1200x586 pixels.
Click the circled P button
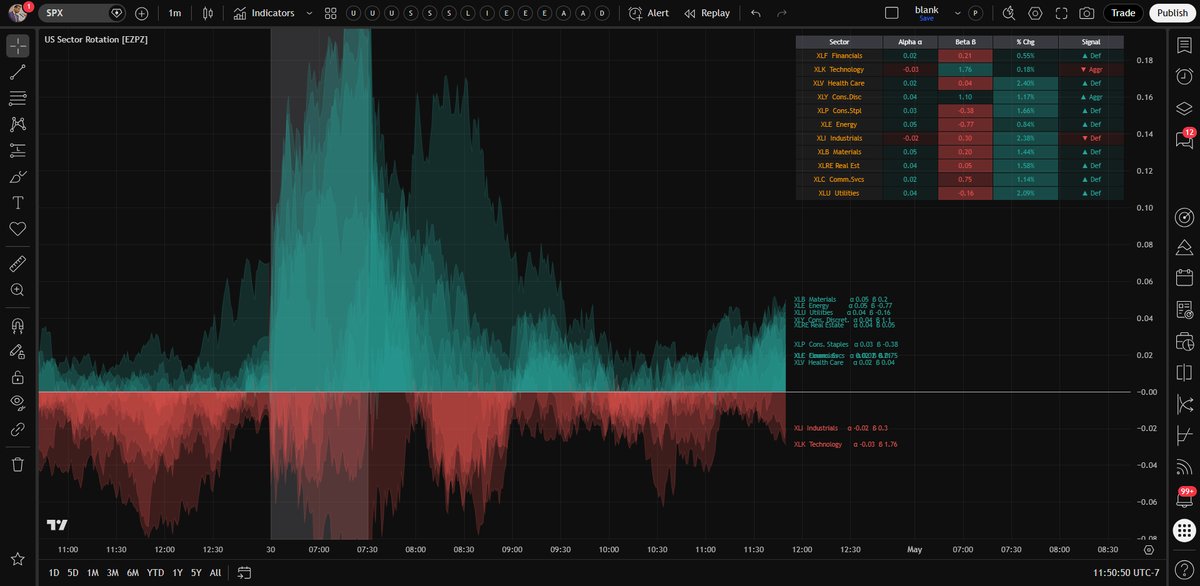coord(975,13)
